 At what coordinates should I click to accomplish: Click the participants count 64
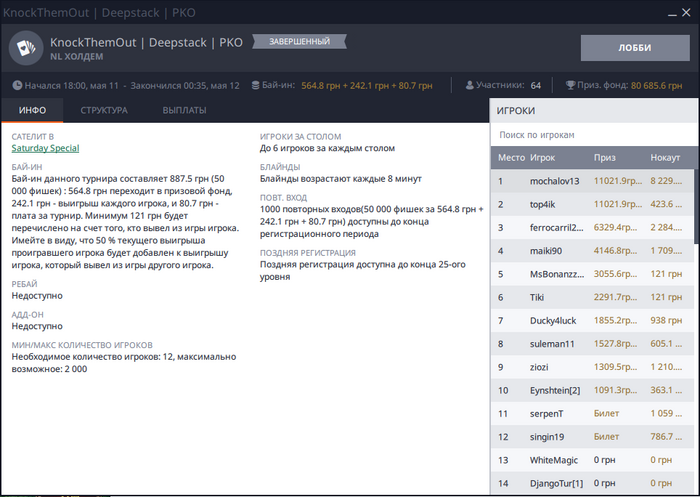tap(536, 85)
